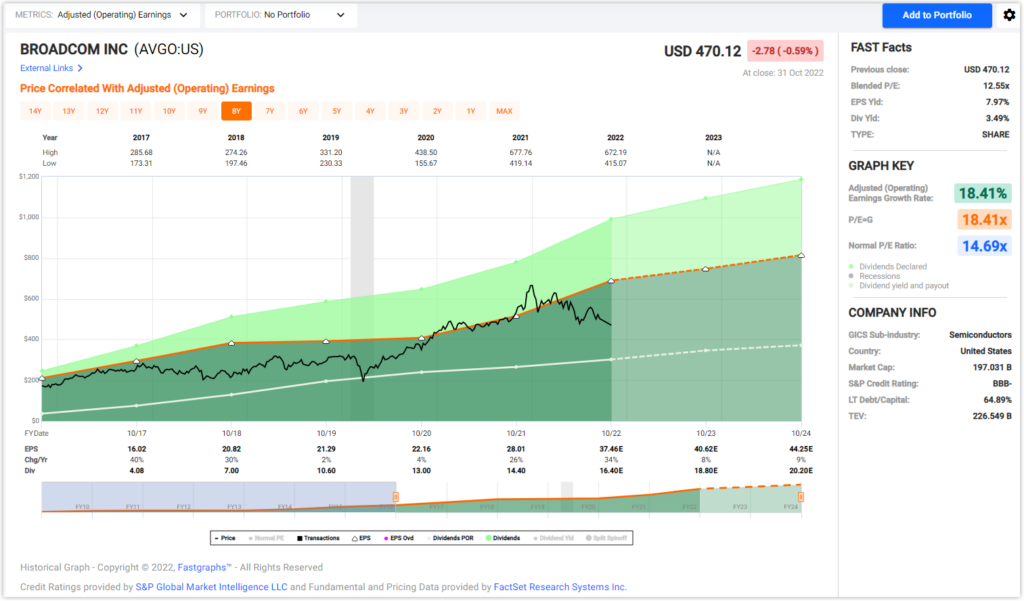Toggle the Dividend Yld legend item
This screenshot has width=1024, height=601.
pos(553,538)
